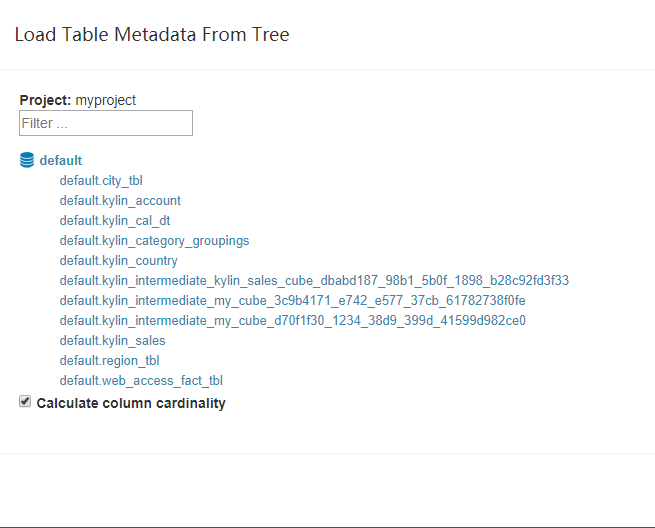Select the default.city_tbl table

pyautogui.click(x=101, y=180)
